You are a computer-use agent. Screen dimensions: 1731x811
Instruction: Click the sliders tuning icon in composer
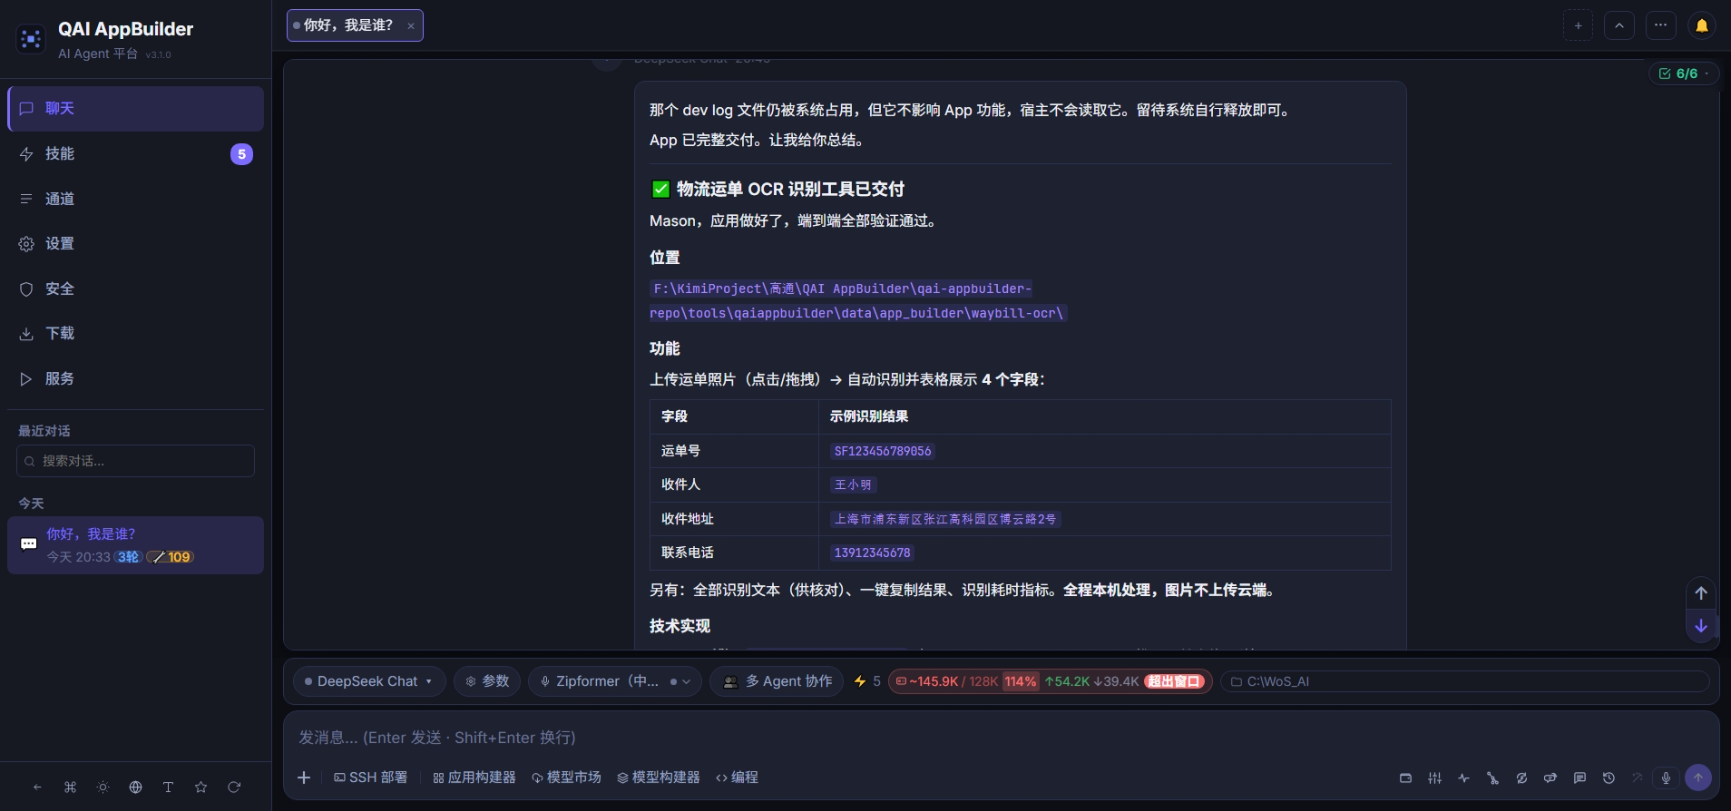pos(1435,777)
